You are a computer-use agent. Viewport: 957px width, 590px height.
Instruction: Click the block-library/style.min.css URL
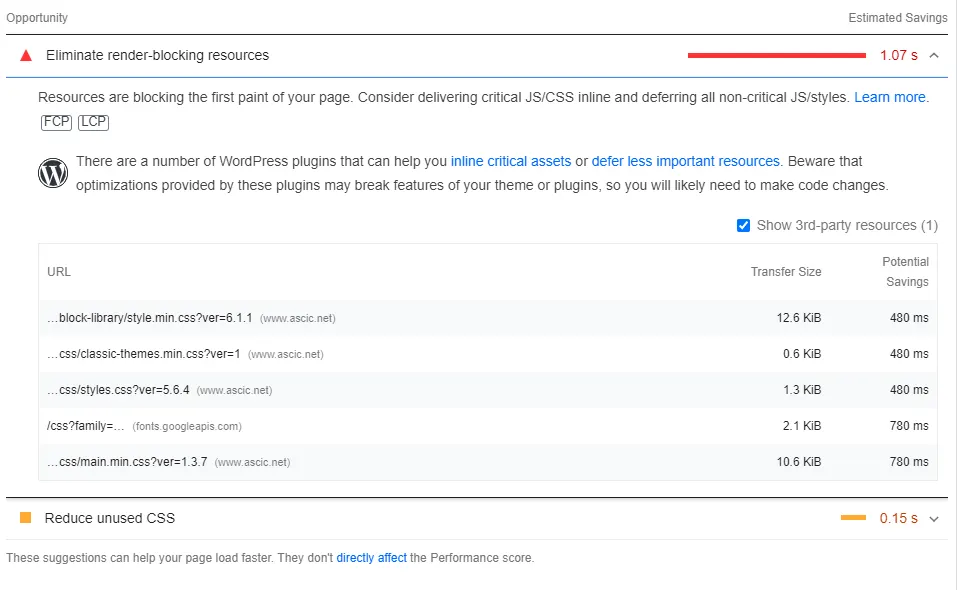(150, 318)
